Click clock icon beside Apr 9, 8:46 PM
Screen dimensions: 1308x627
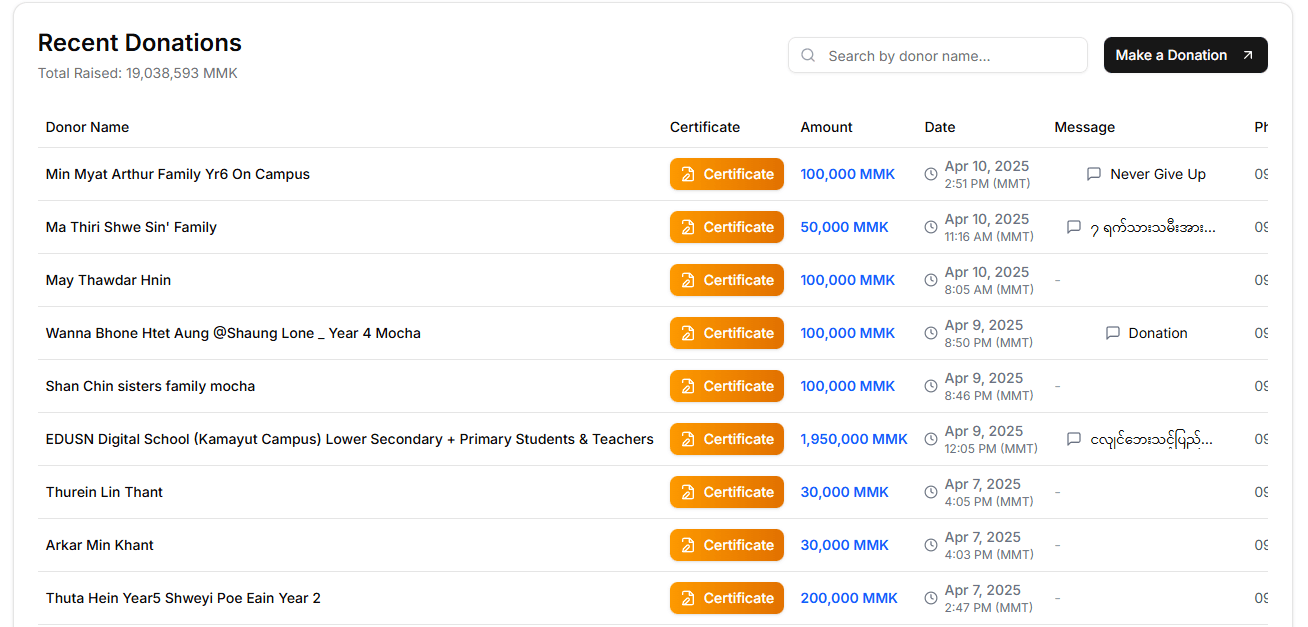(931, 386)
